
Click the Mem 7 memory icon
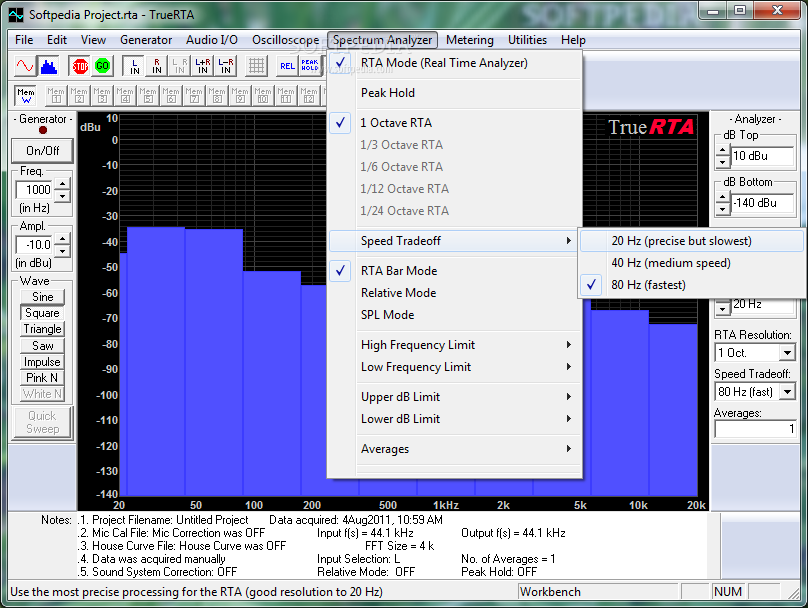[194, 95]
